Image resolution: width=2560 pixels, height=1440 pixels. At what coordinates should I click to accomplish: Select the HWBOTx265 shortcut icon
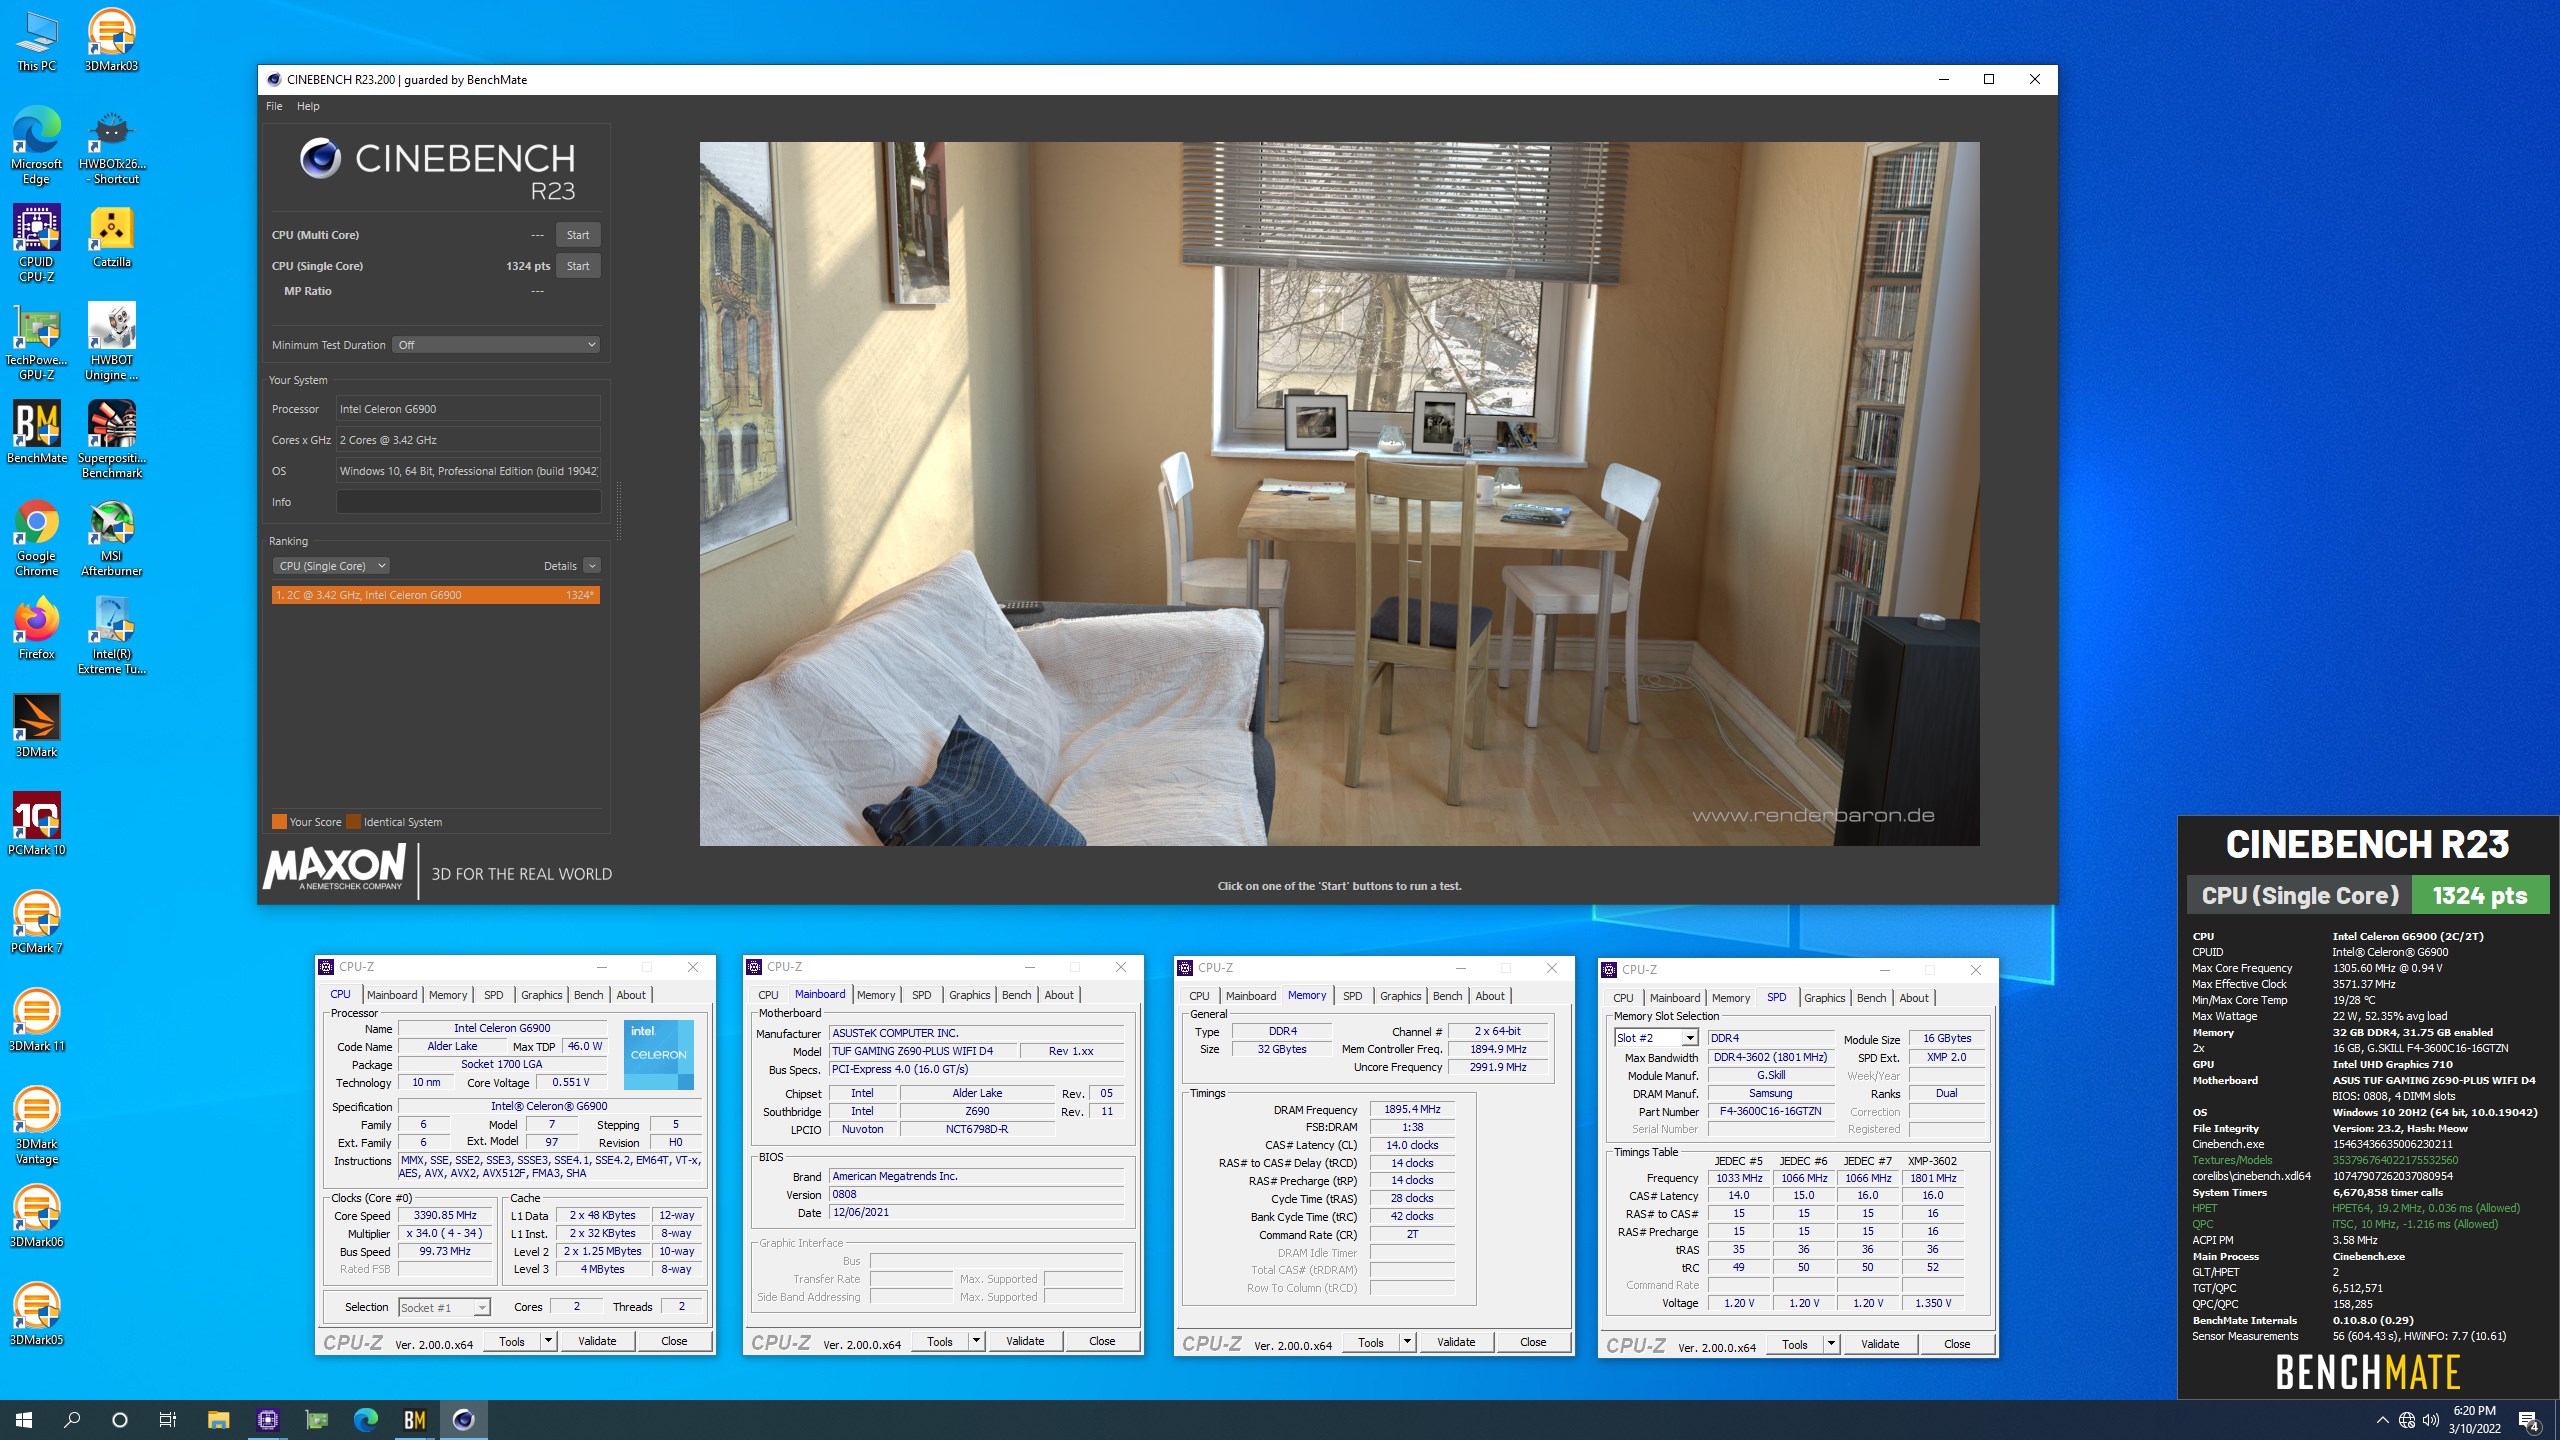coord(111,146)
